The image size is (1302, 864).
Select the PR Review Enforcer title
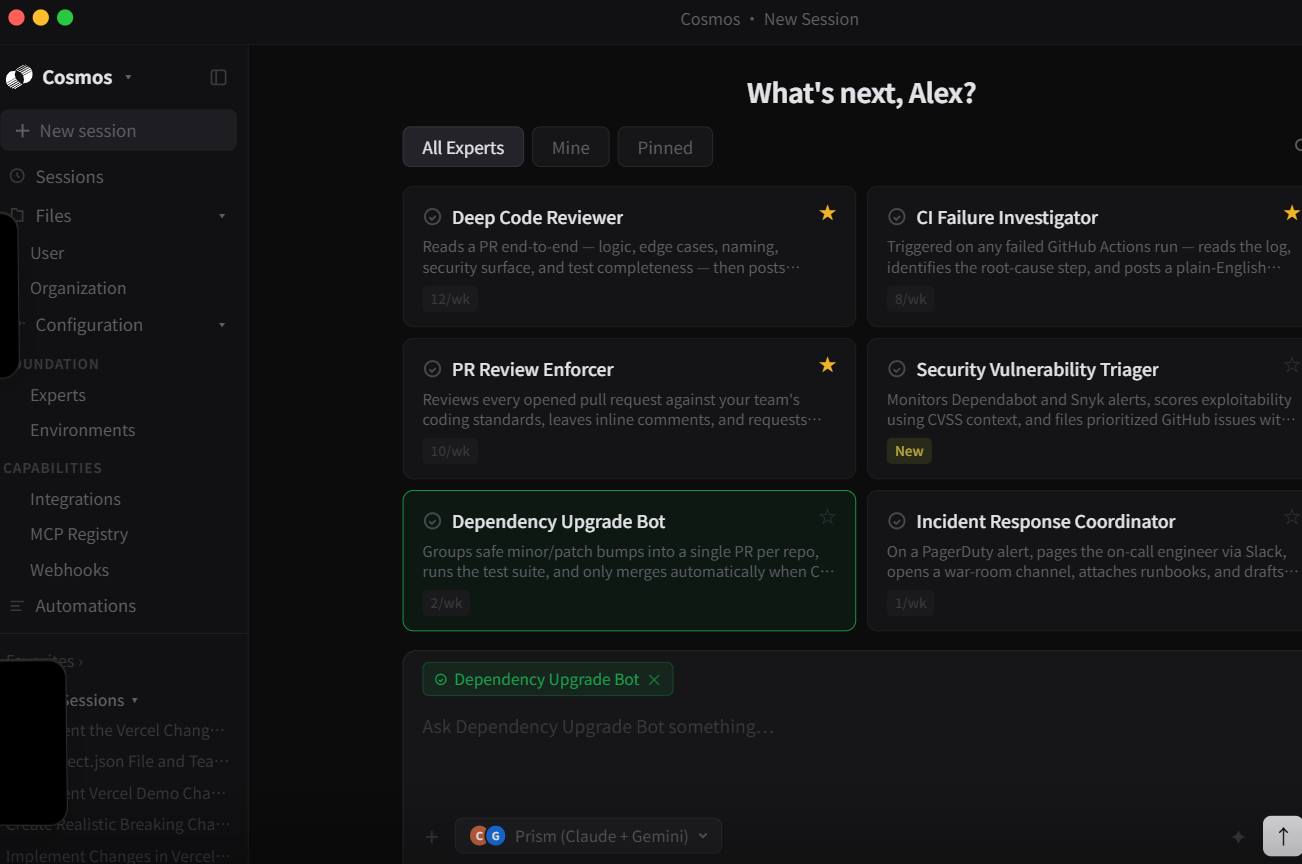pyautogui.click(x=533, y=369)
